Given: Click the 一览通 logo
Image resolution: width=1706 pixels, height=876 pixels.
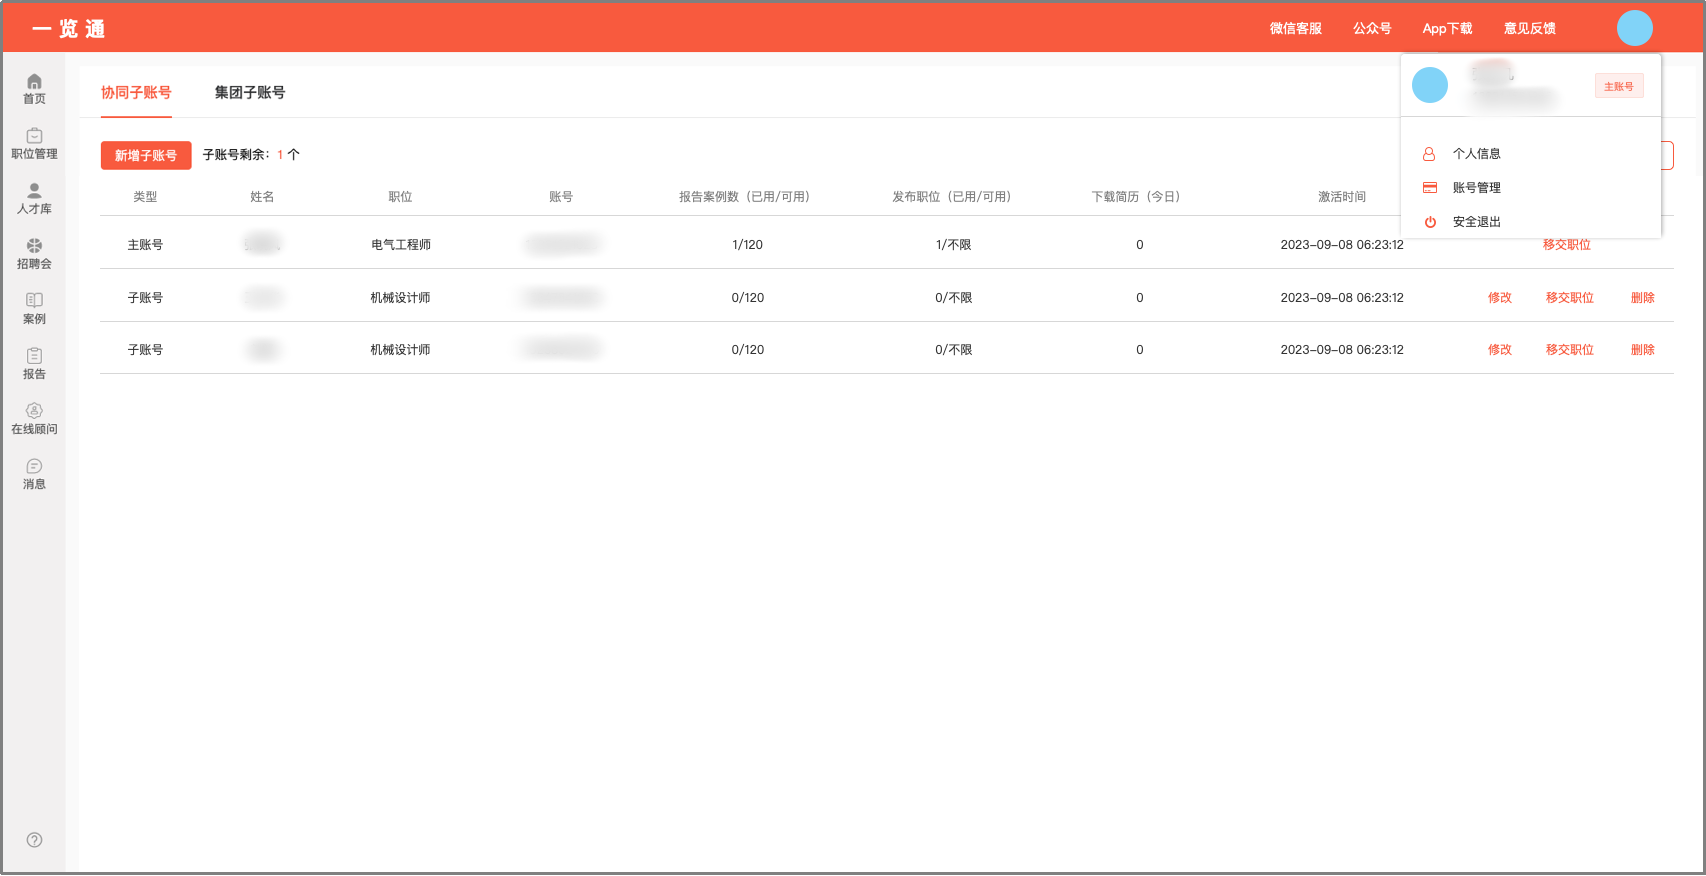Looking at the screenshot, I should 68,29.
